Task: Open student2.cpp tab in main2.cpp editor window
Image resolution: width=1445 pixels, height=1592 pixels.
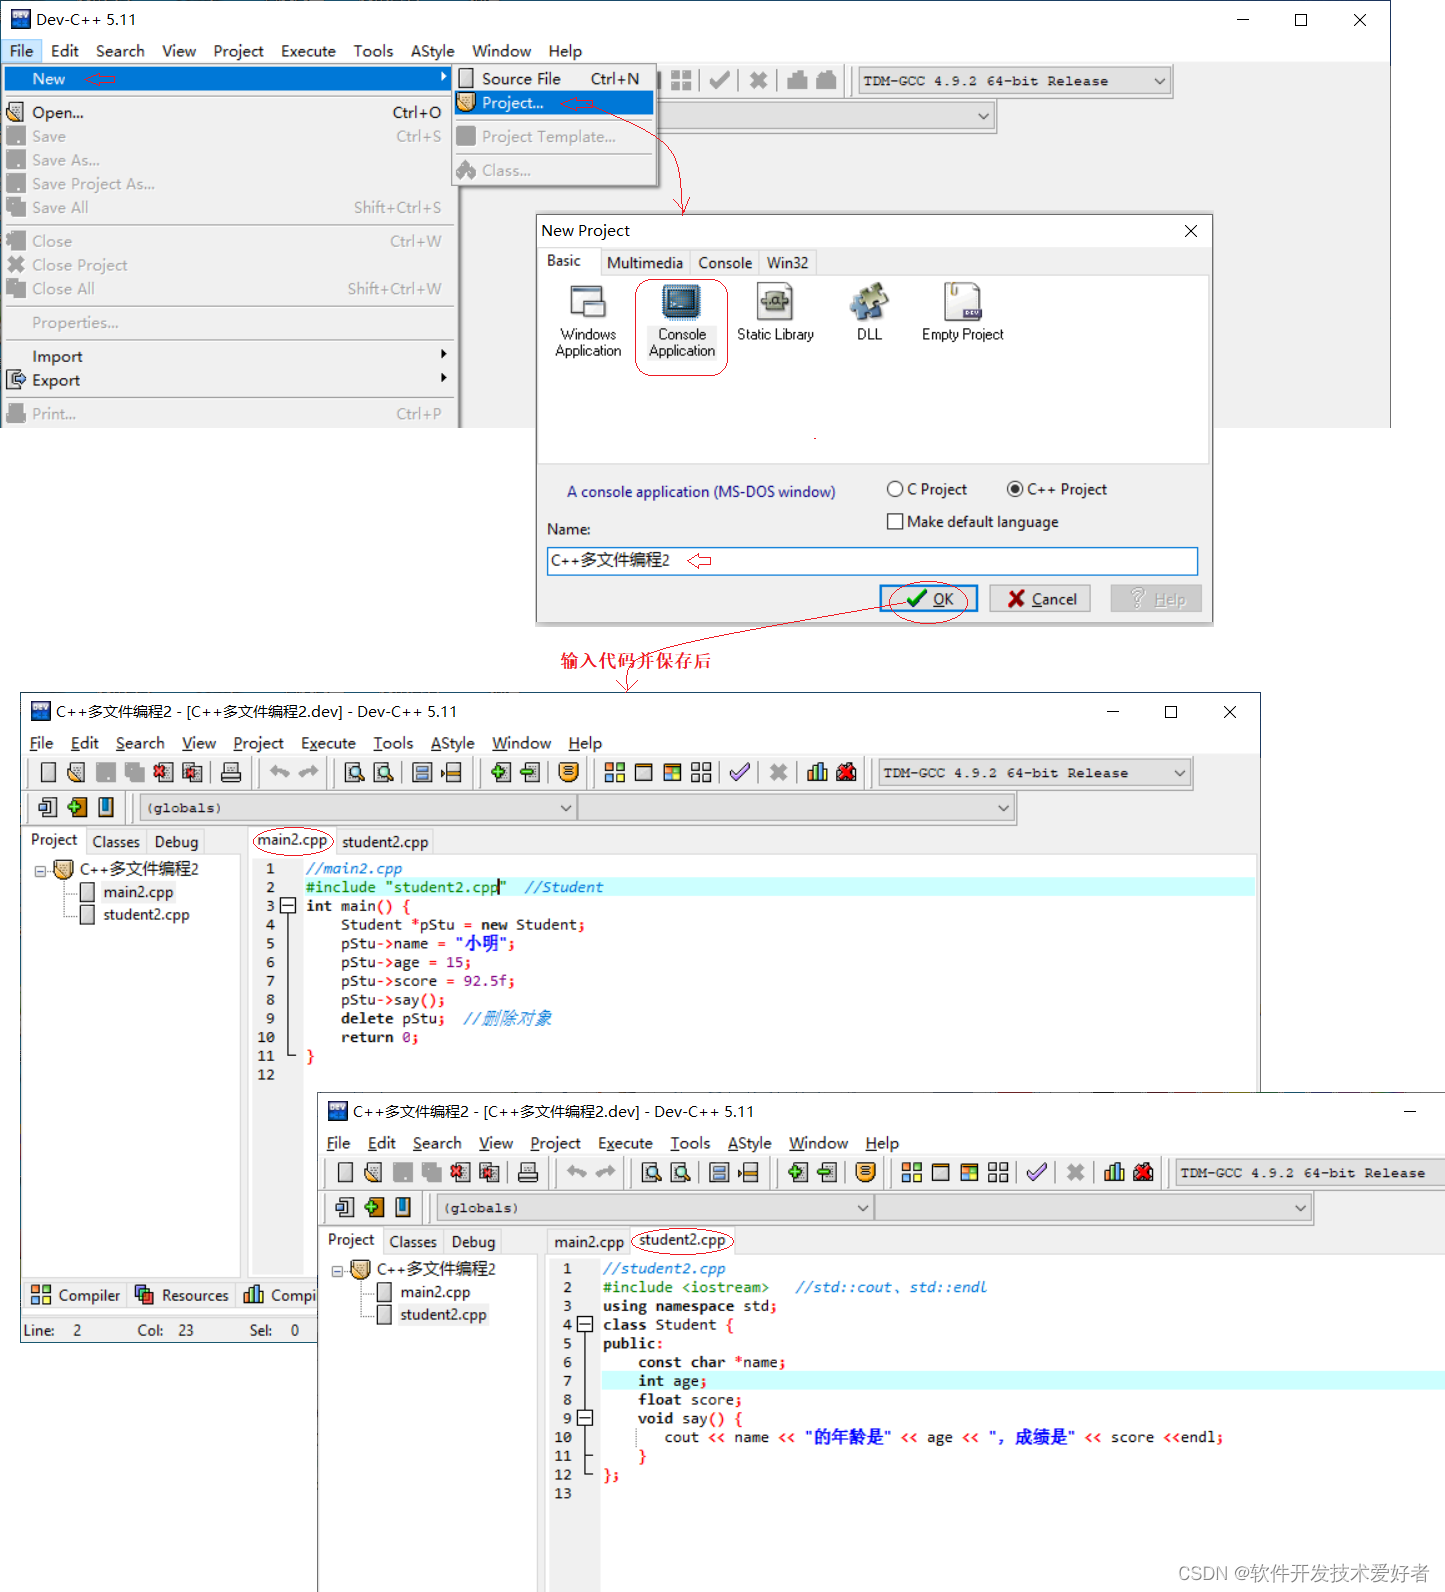Action: click(x=385, y=842)
